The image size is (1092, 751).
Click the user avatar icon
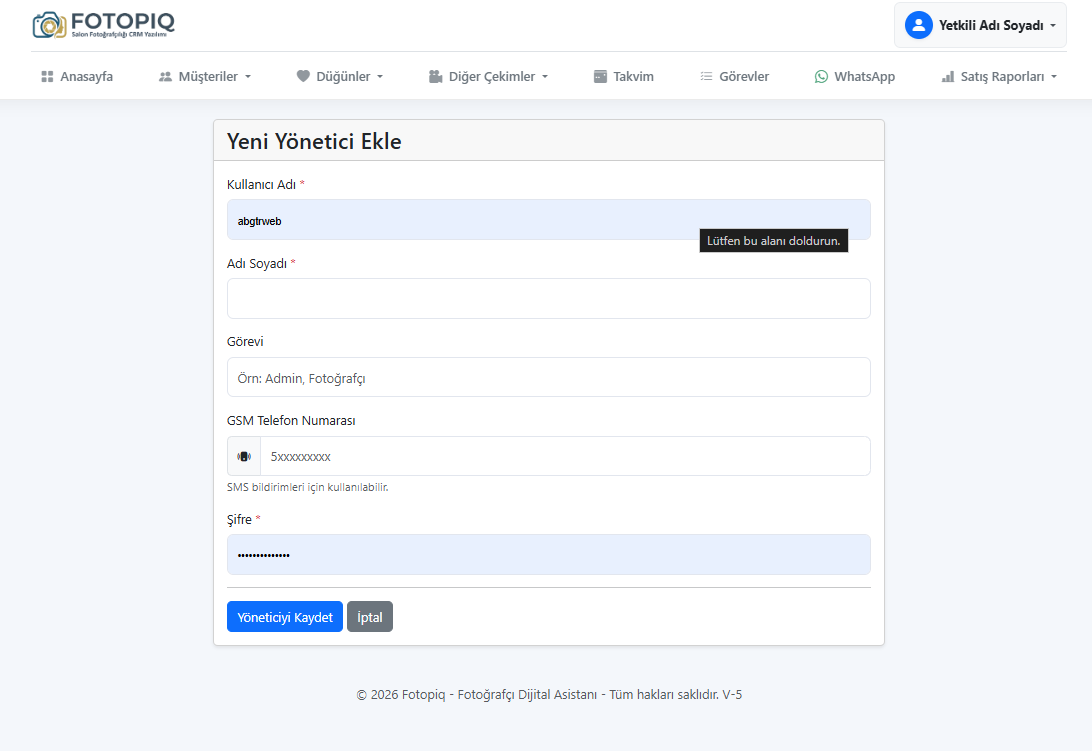point(918,25)
